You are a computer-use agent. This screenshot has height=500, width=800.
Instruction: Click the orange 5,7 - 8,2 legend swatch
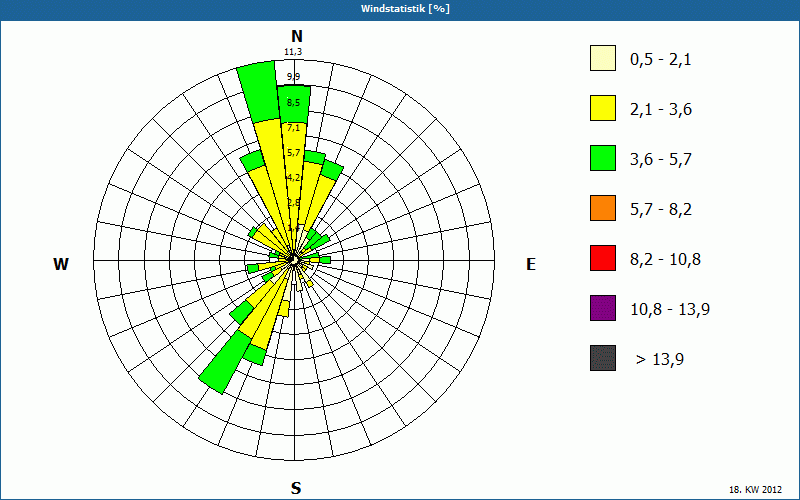(x=603, y=208)
